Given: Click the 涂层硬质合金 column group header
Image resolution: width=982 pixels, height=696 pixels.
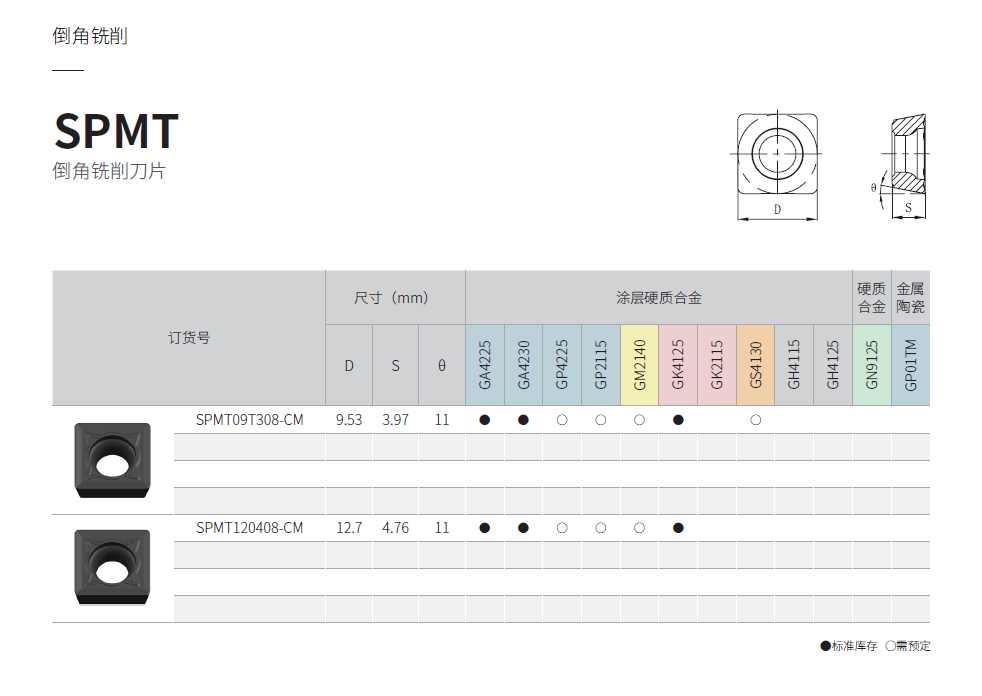Looking at the screenshot, I should 658,298.
